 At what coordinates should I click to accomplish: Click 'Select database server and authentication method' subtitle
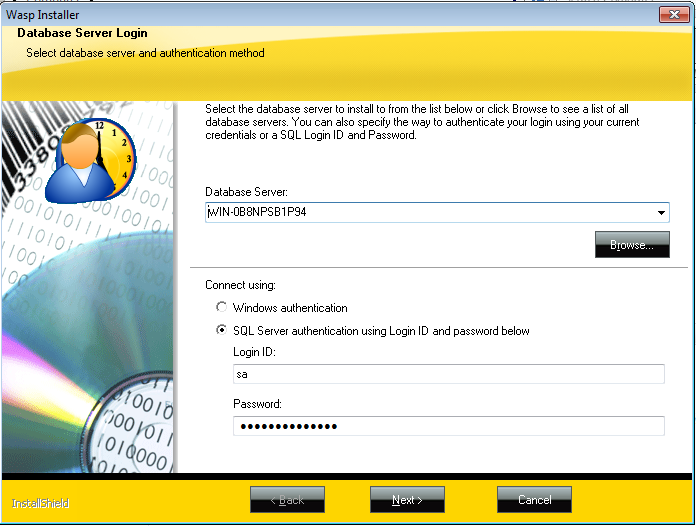point(145,53)
